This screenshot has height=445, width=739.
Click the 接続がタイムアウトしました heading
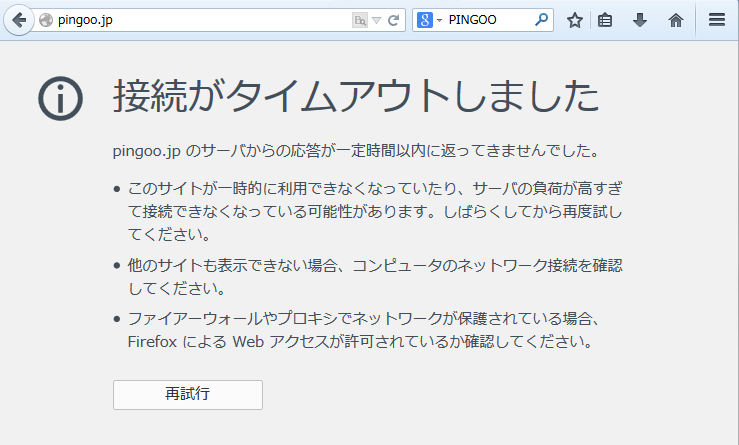[356, 96]
